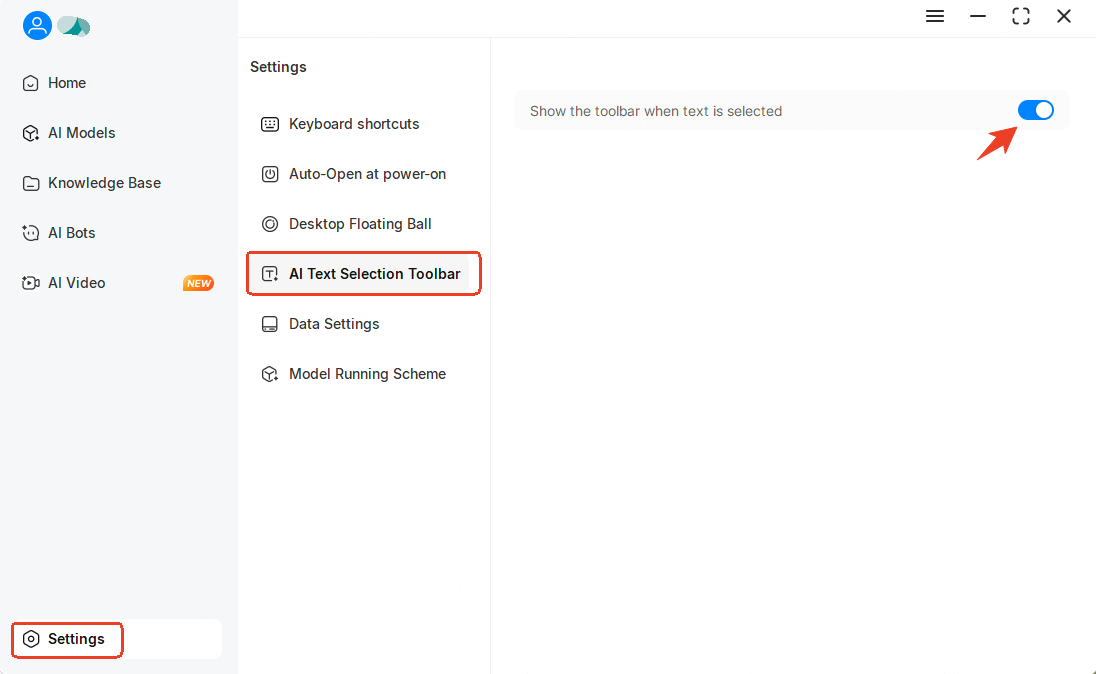This screenshot has height=674, width=1096.
Task: Open AI Models from the sidebar
Action: [x=80, y=132]
